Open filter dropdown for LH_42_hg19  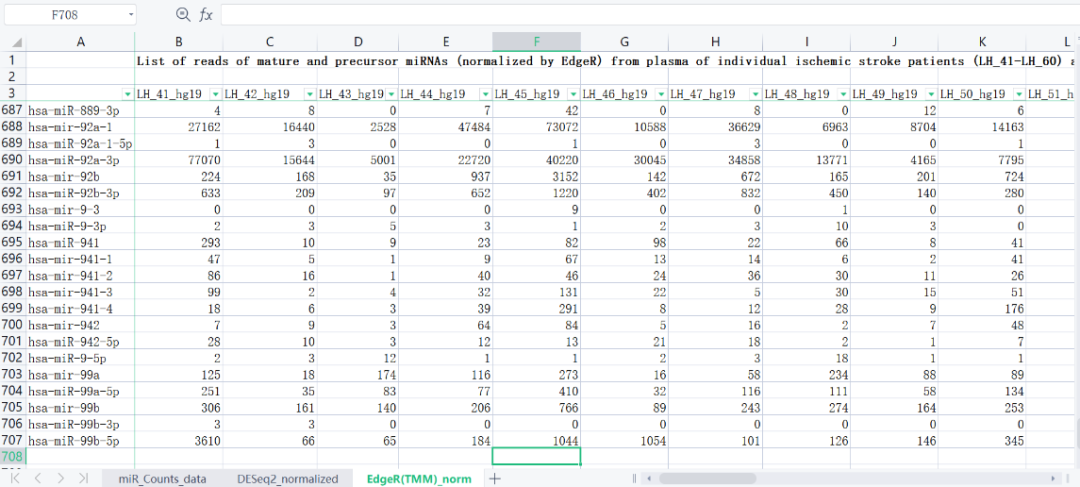pyautogui.click(x=309, y=94)
